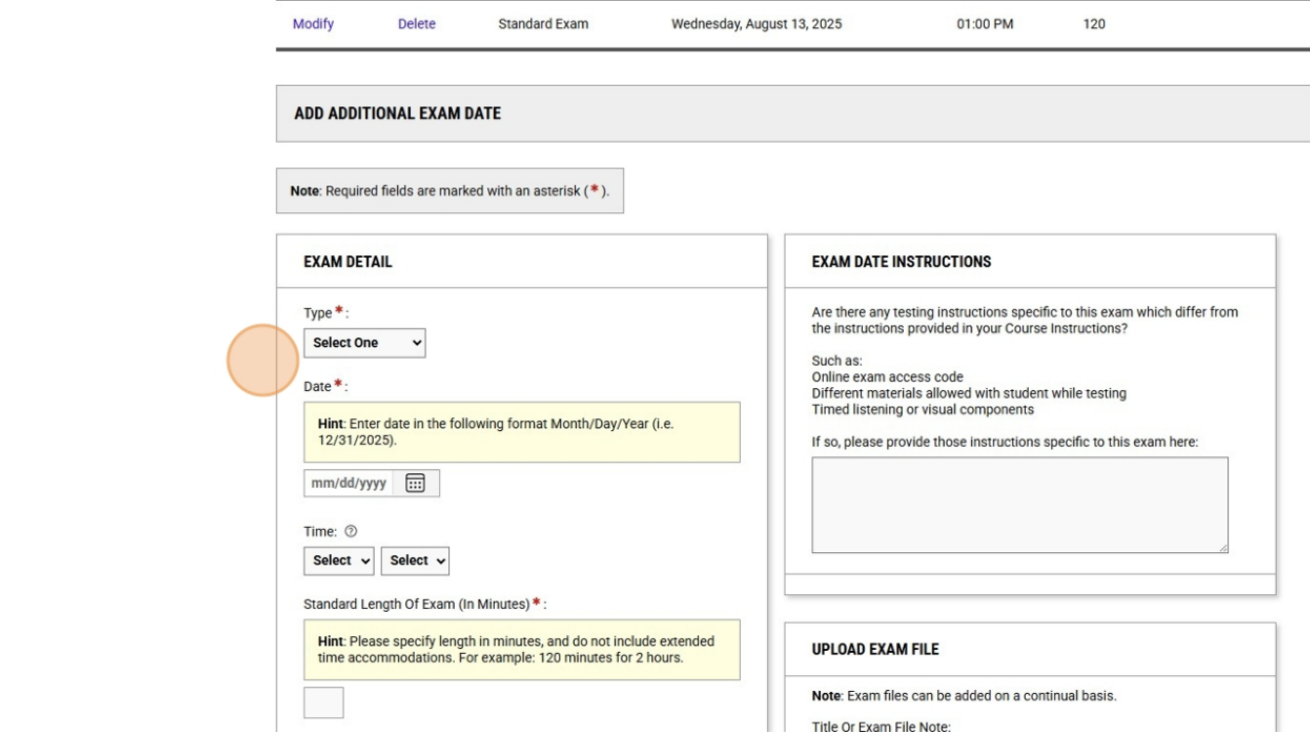Select the 'UPLOAD EXAM FILE' panel heading

(876, 650)
